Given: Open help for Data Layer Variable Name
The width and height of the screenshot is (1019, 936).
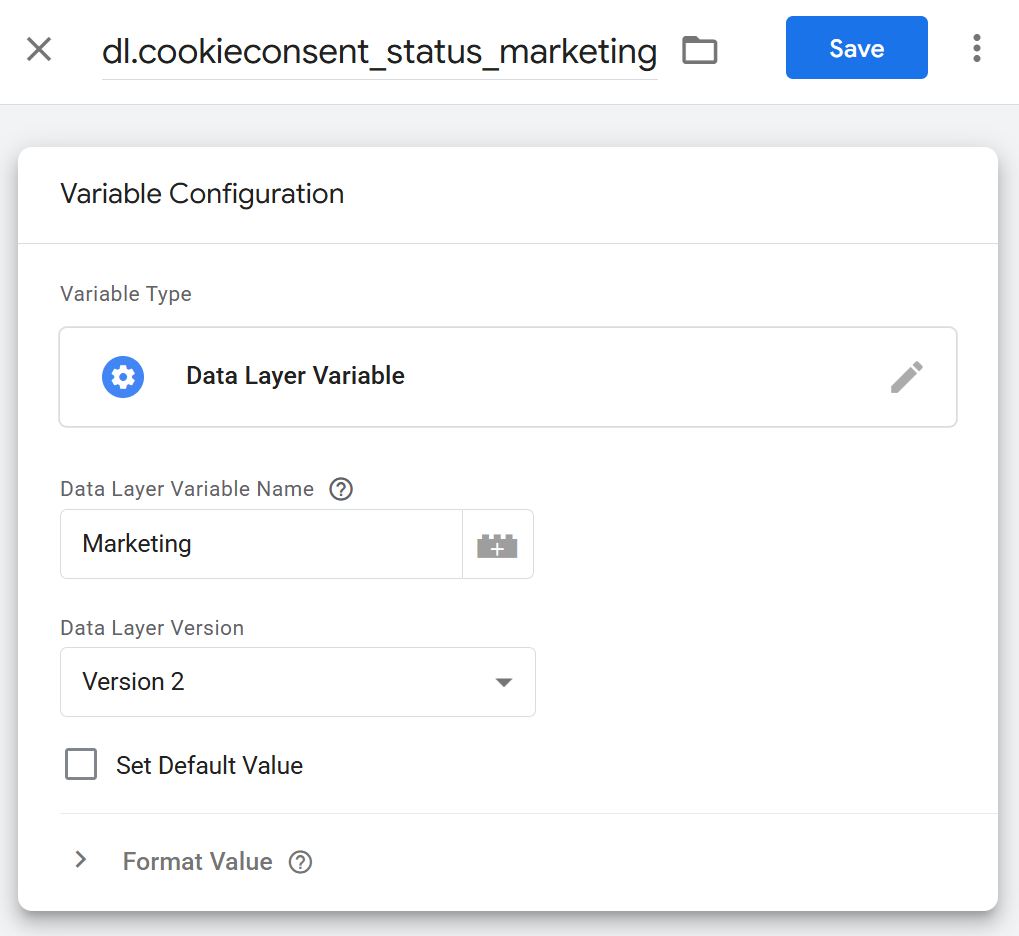Looking at the screenshot, I should [x=341, y=489].
